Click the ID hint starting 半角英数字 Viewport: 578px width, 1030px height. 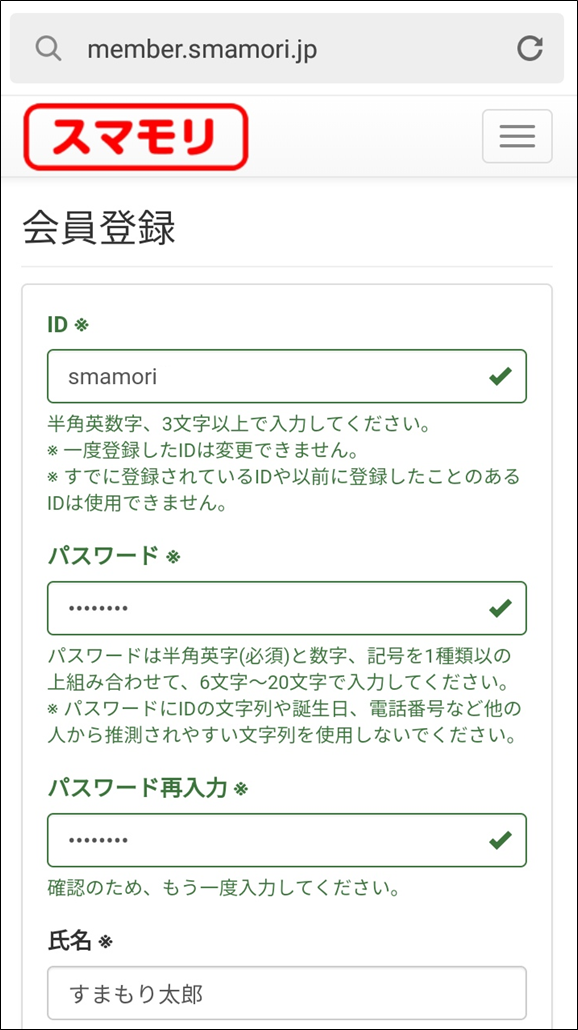coord(239,424)
